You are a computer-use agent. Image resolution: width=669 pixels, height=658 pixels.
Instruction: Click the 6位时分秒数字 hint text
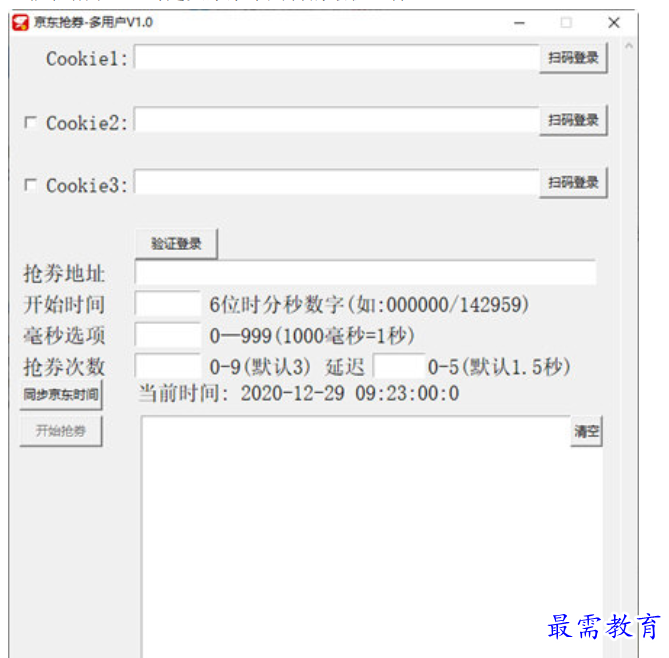click(369, 305)
